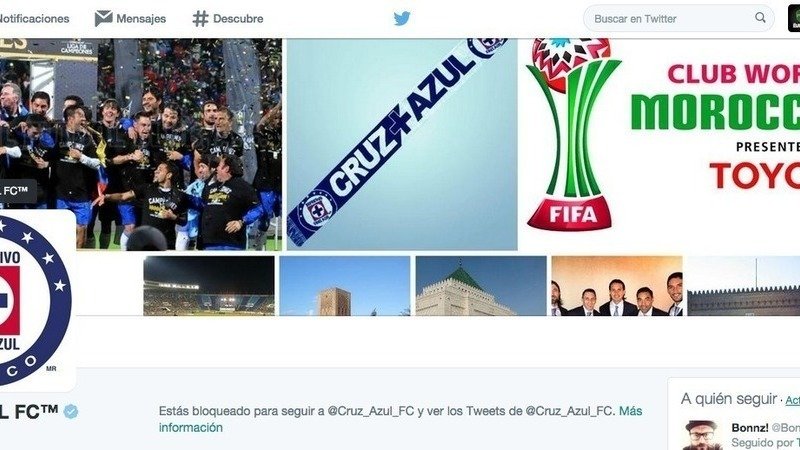
Task: Open the night stadium thumbnail
Action: [x=209, y=286]
